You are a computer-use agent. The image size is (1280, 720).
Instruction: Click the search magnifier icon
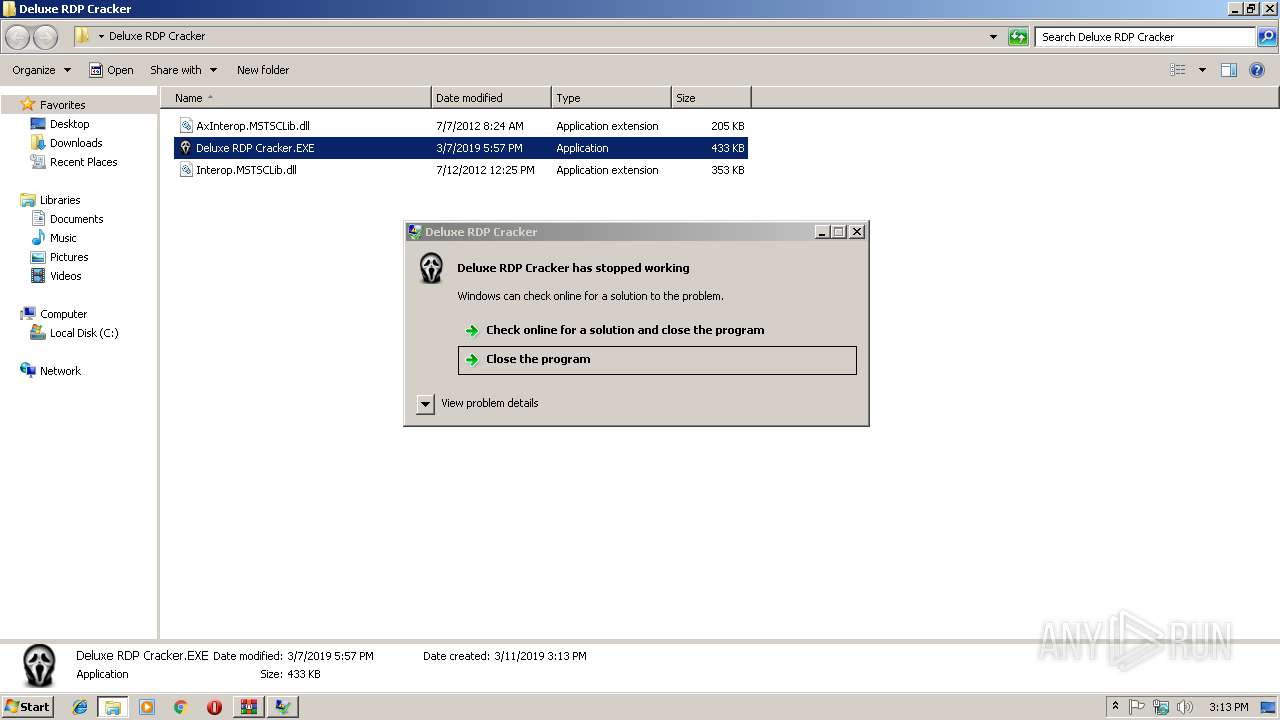1267,37
